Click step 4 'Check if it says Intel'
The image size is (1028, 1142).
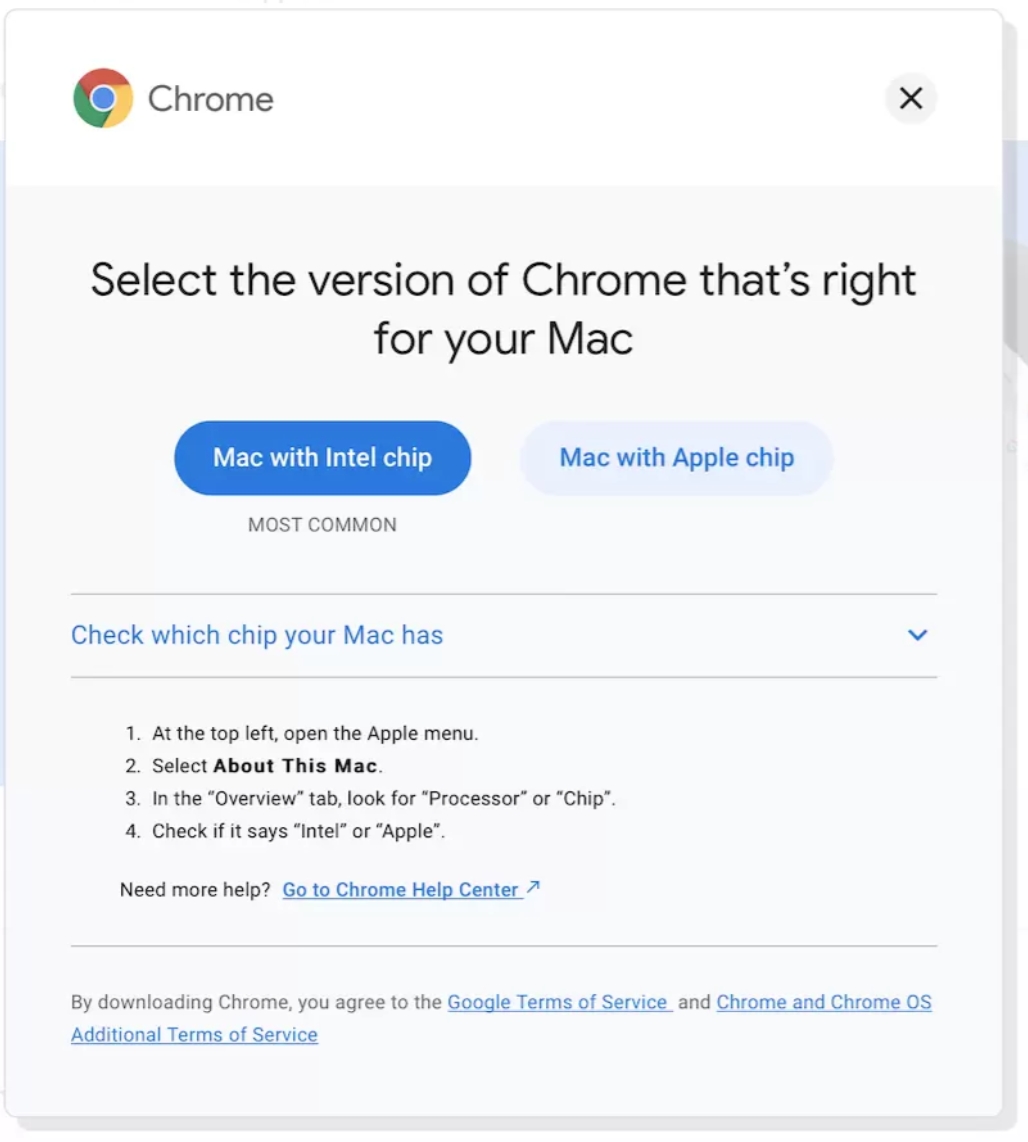pos(297,831)
